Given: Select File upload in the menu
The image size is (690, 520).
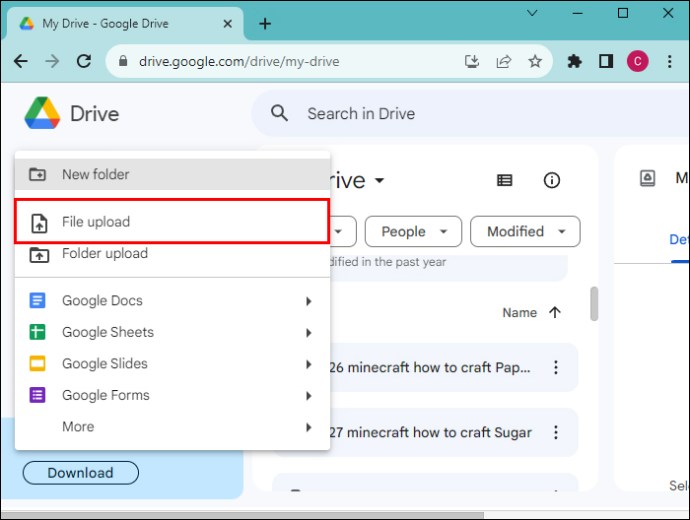Looking at the screenshot, I should [172, 221].
